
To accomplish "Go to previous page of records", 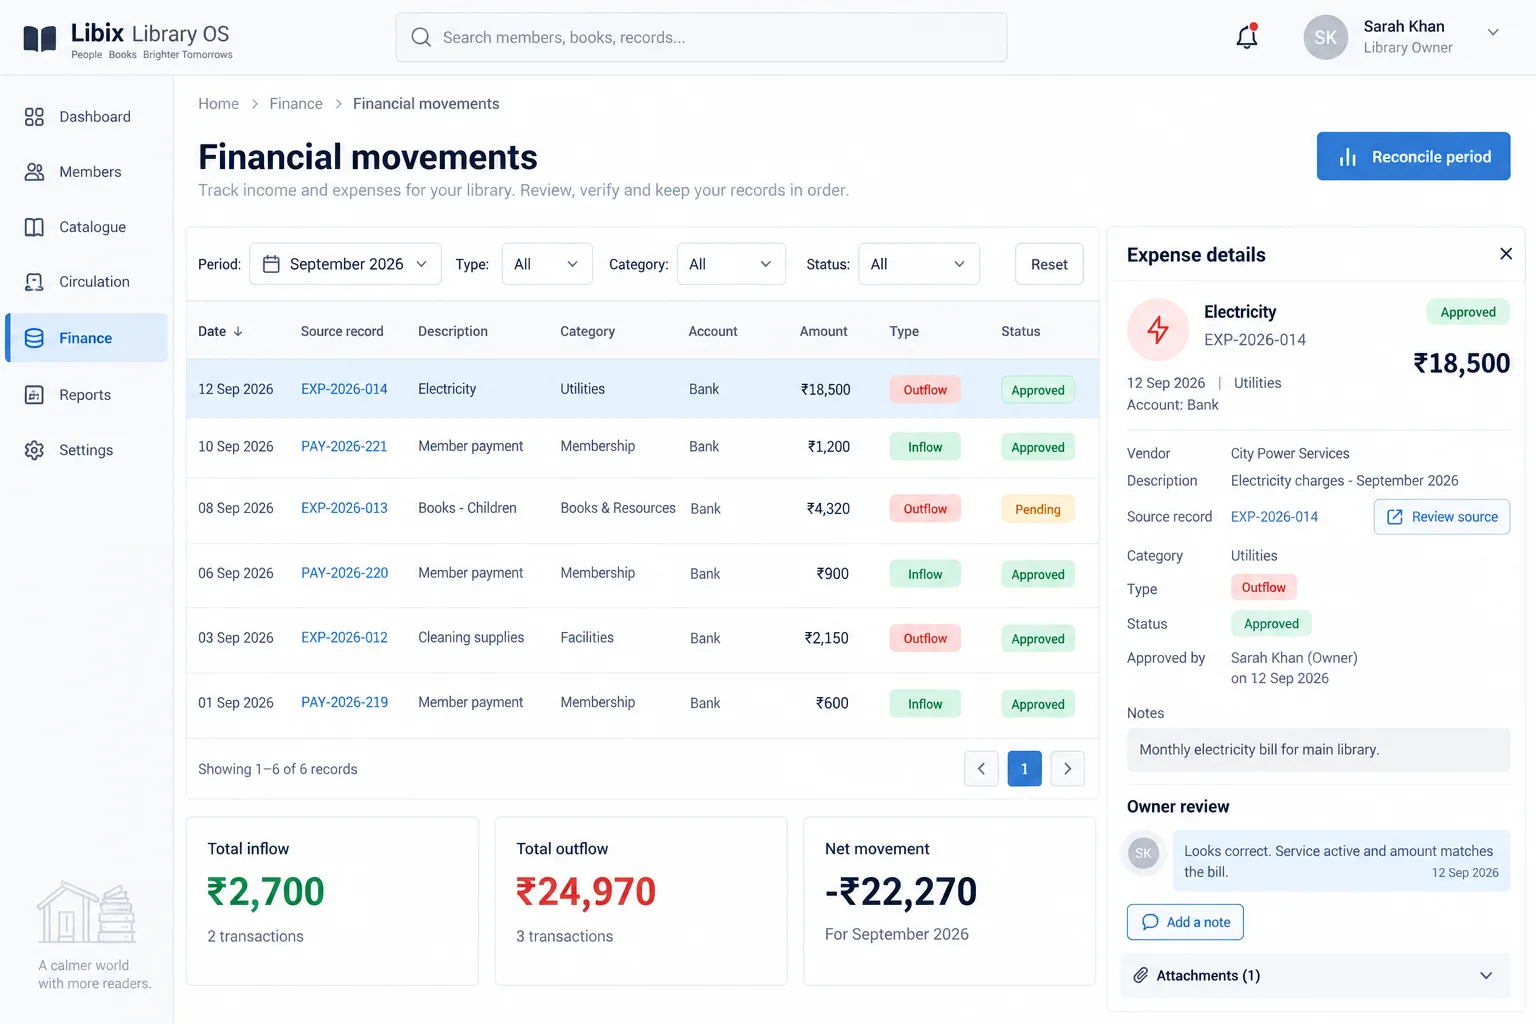I will coord(981,768).
